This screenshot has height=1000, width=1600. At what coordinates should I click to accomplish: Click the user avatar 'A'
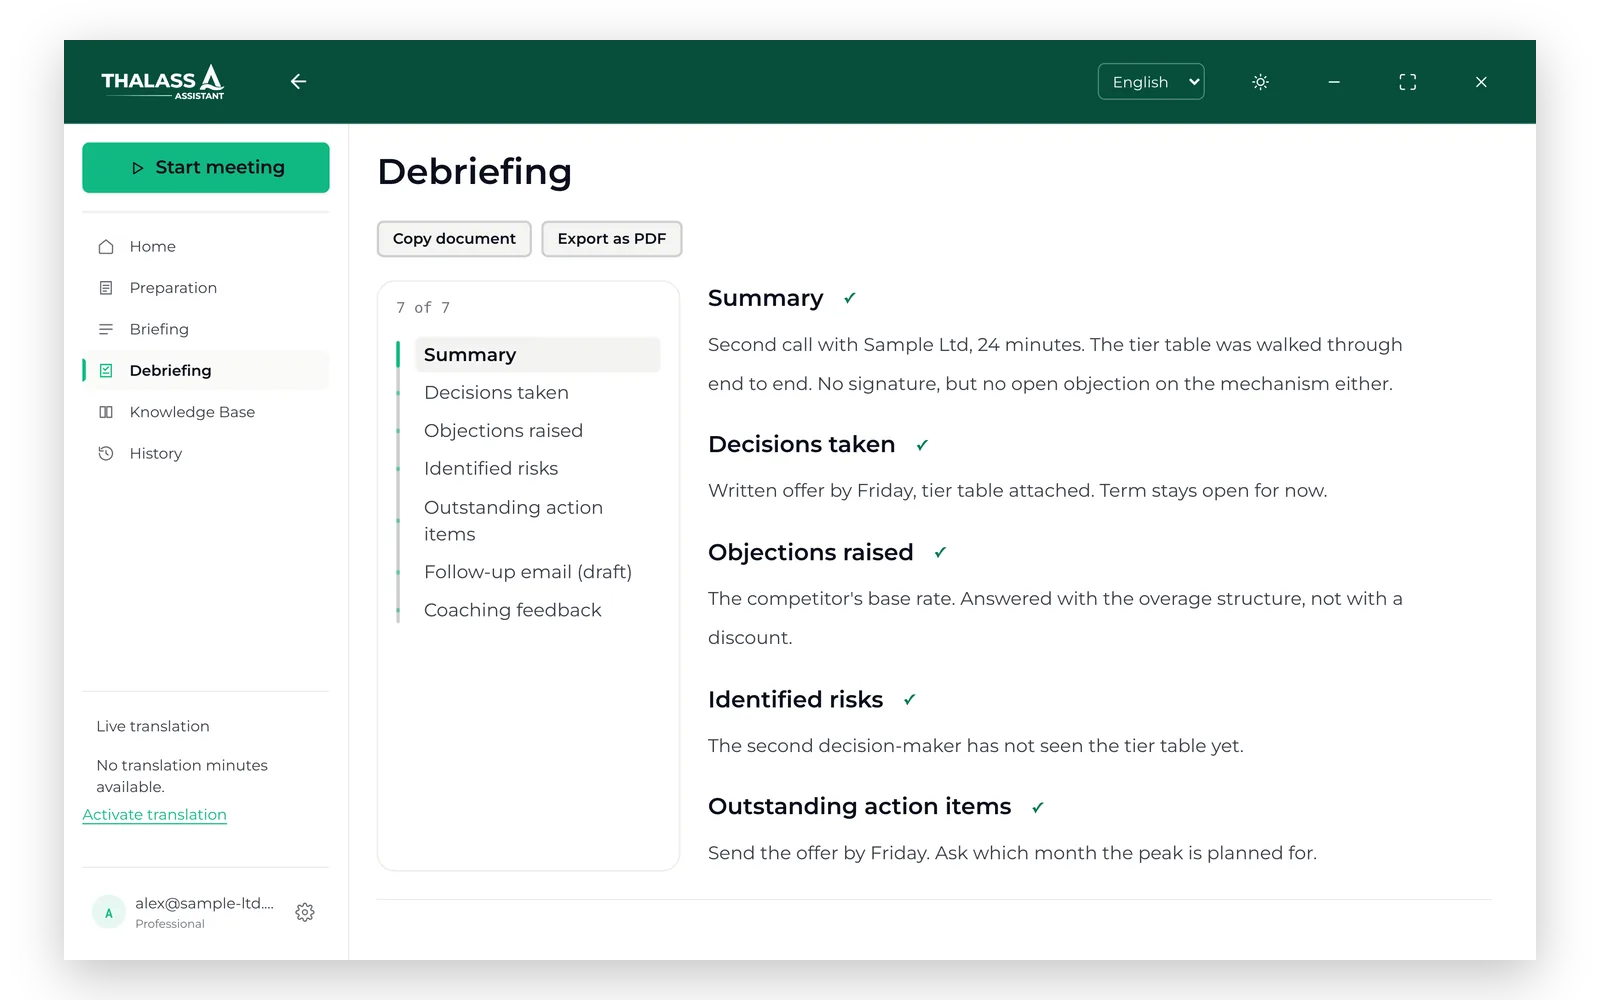(x=109, y=912)
